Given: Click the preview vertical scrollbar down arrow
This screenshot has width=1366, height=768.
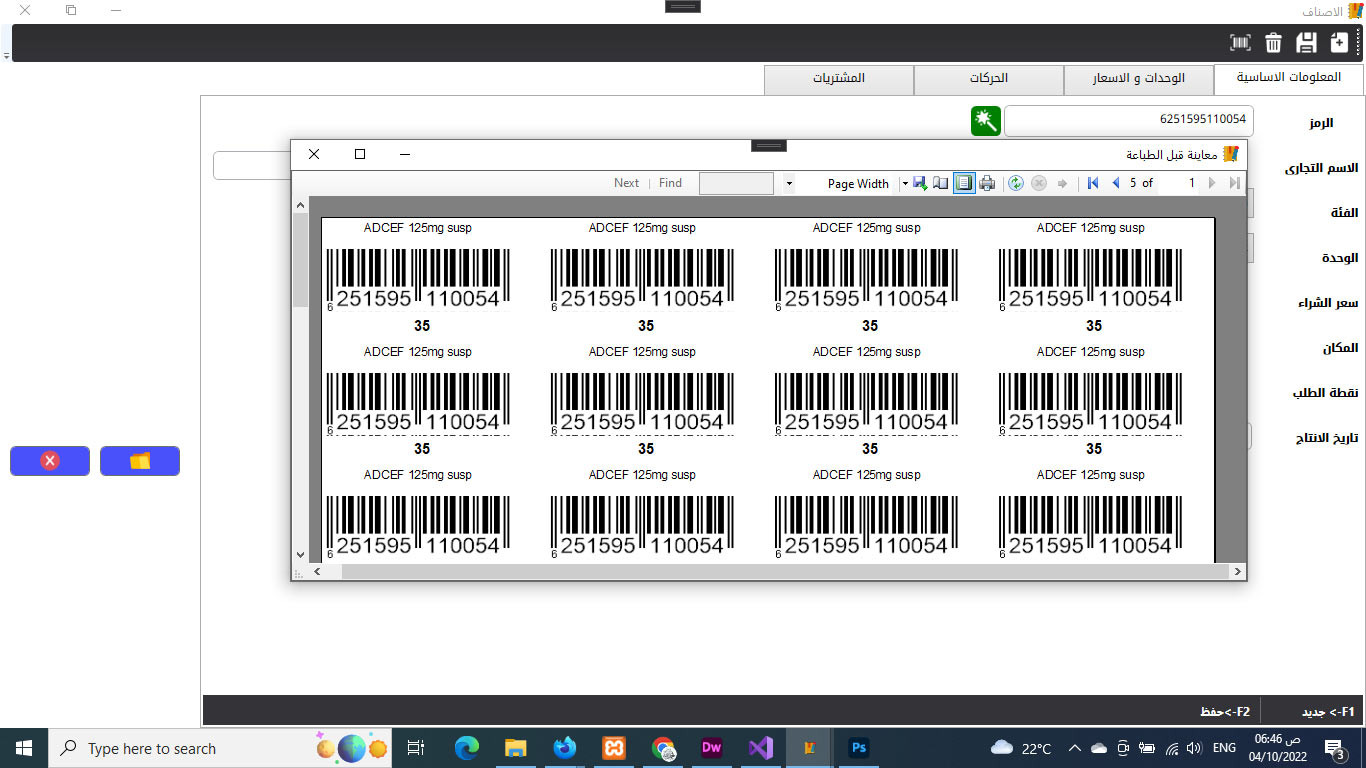Looking at the screenshot, I should pyautogui.click(x=301, y=554).
